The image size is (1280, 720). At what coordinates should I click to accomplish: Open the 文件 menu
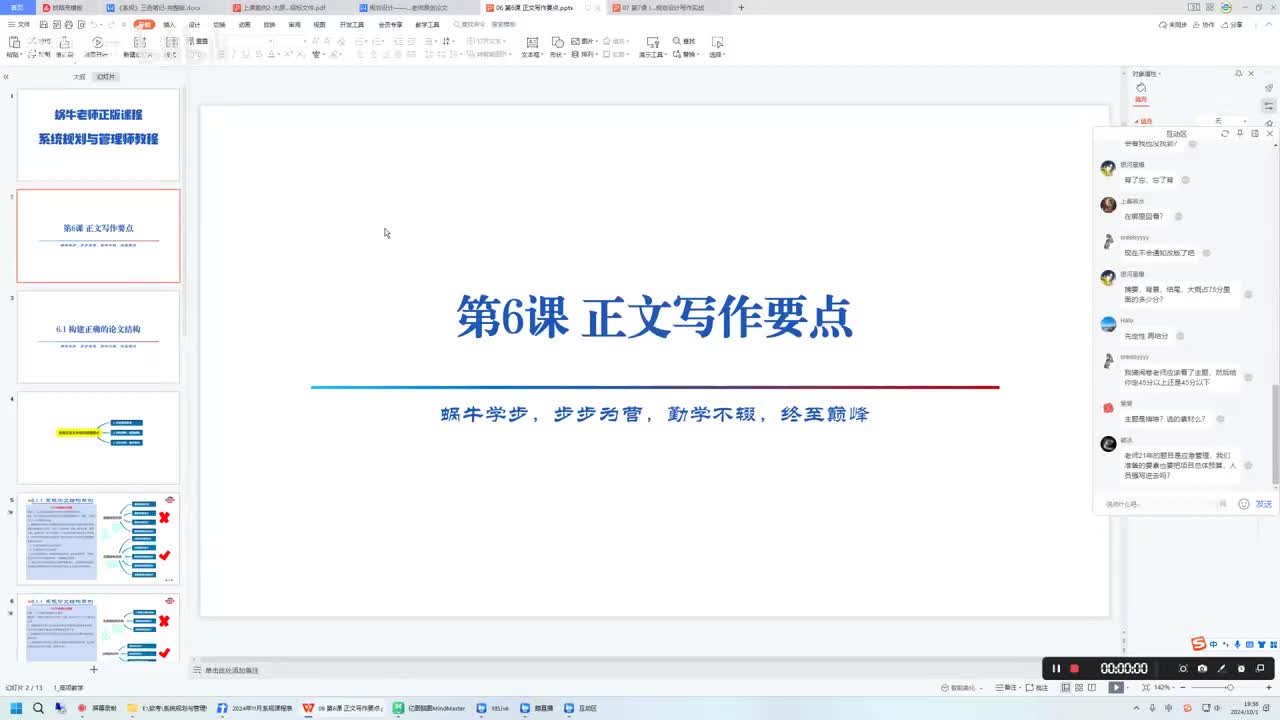[19, 24]
